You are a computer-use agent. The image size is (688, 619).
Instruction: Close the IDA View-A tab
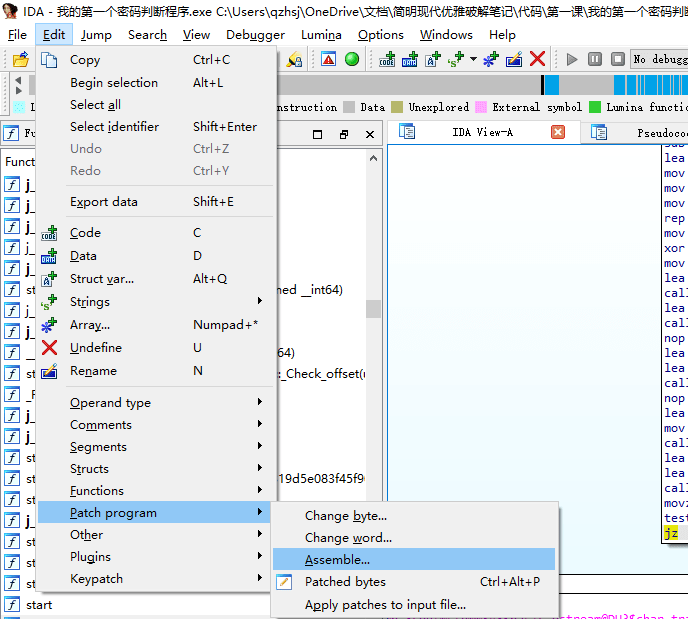coord(558,132)
